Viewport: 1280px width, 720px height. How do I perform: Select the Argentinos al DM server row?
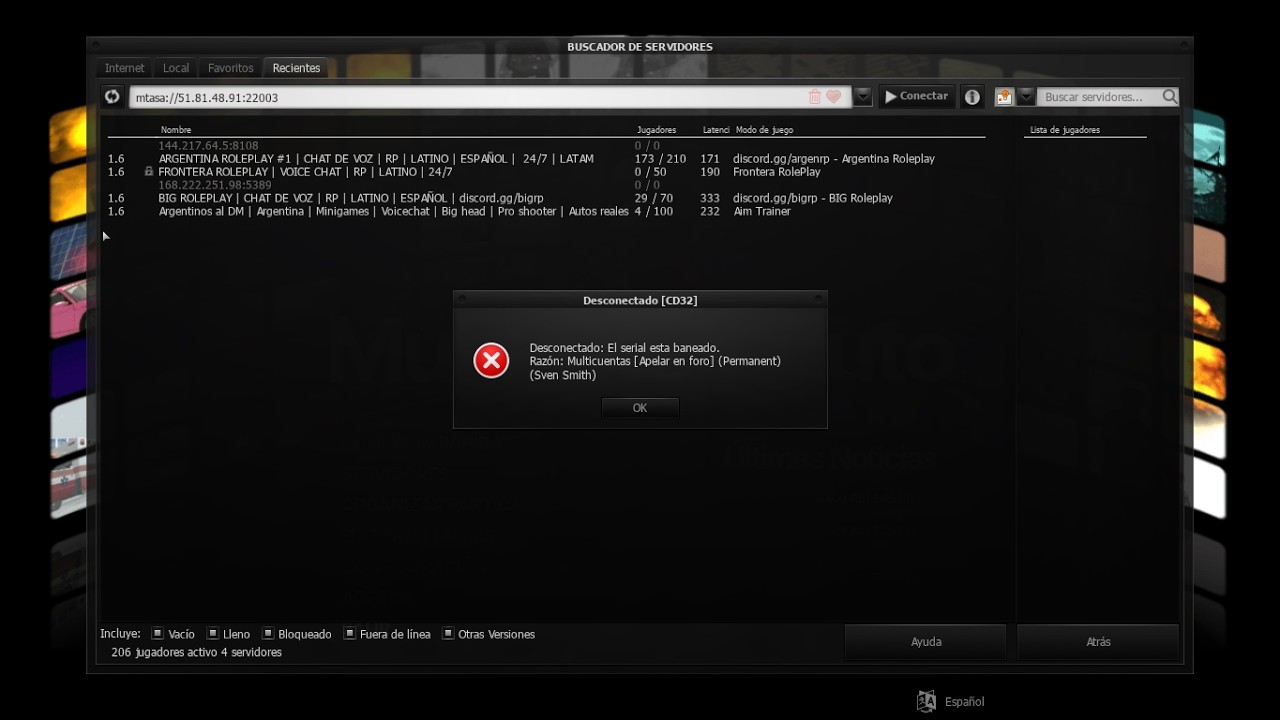click(x=546, y=211)
